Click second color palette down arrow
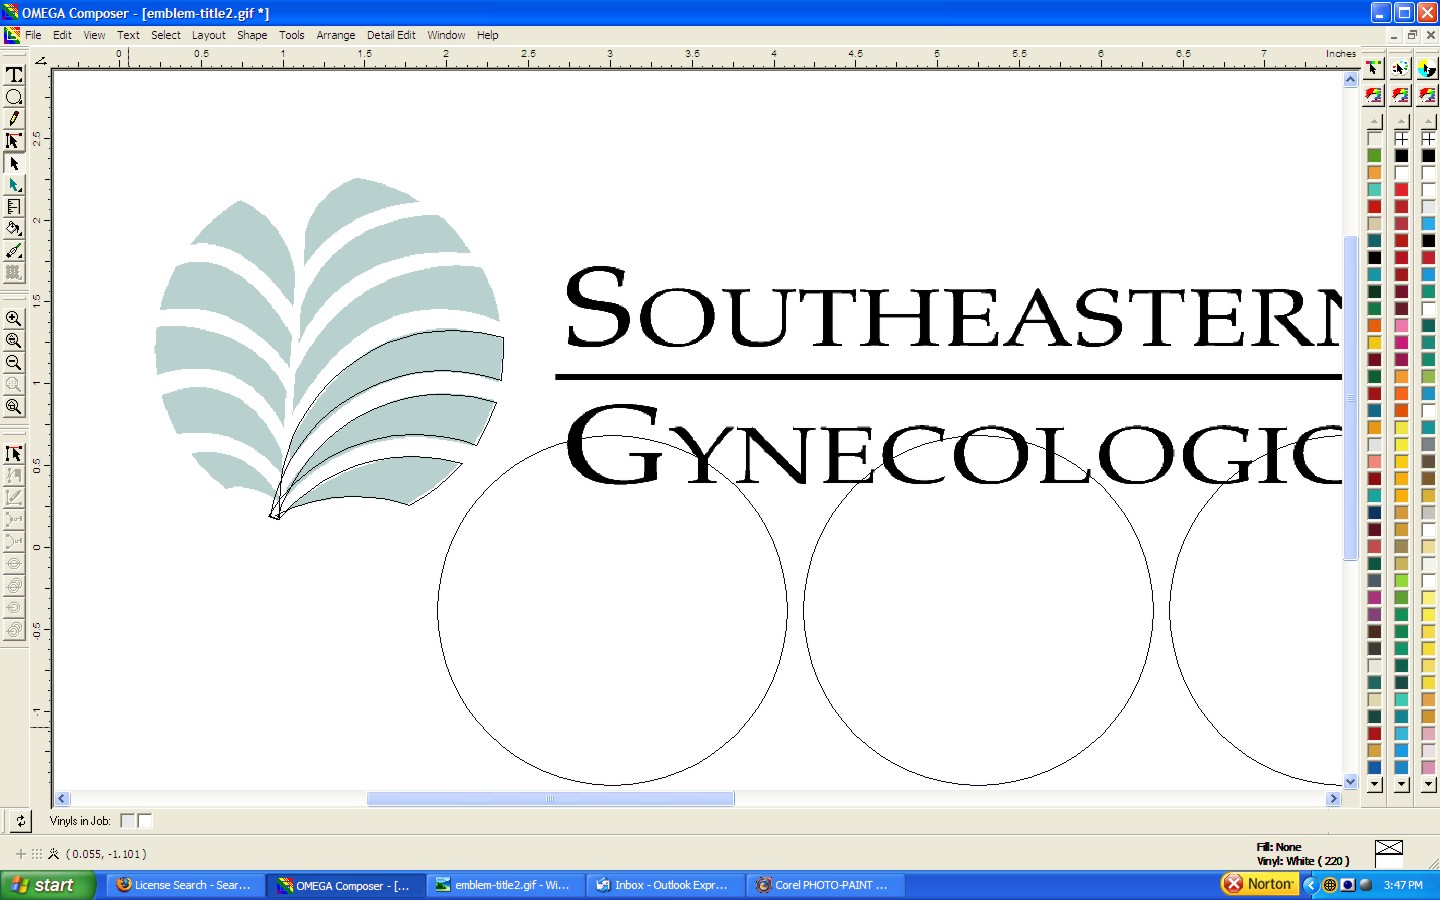The width and height of the screenshot is (1440, 900). pyautogui.click(x=1402, y=784)
